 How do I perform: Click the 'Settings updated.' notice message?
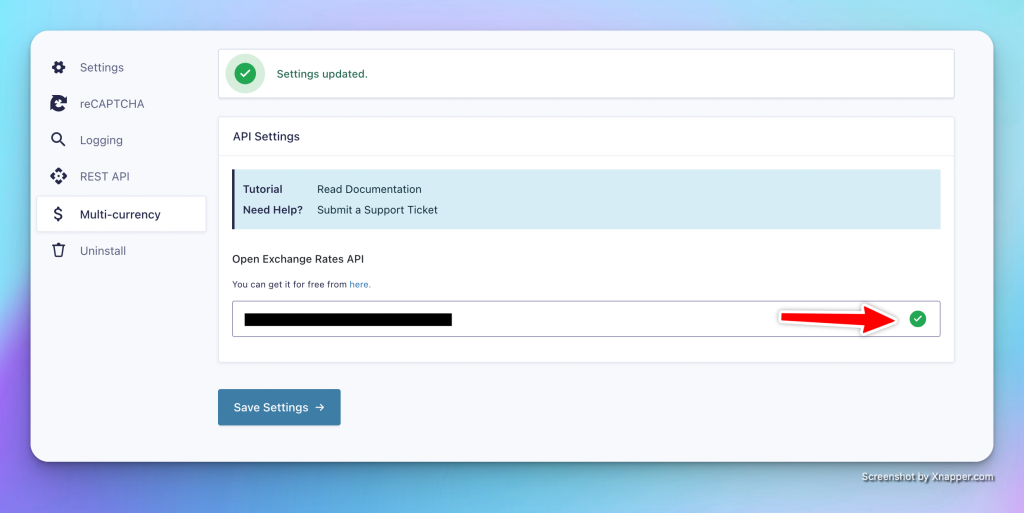(322, 74)
